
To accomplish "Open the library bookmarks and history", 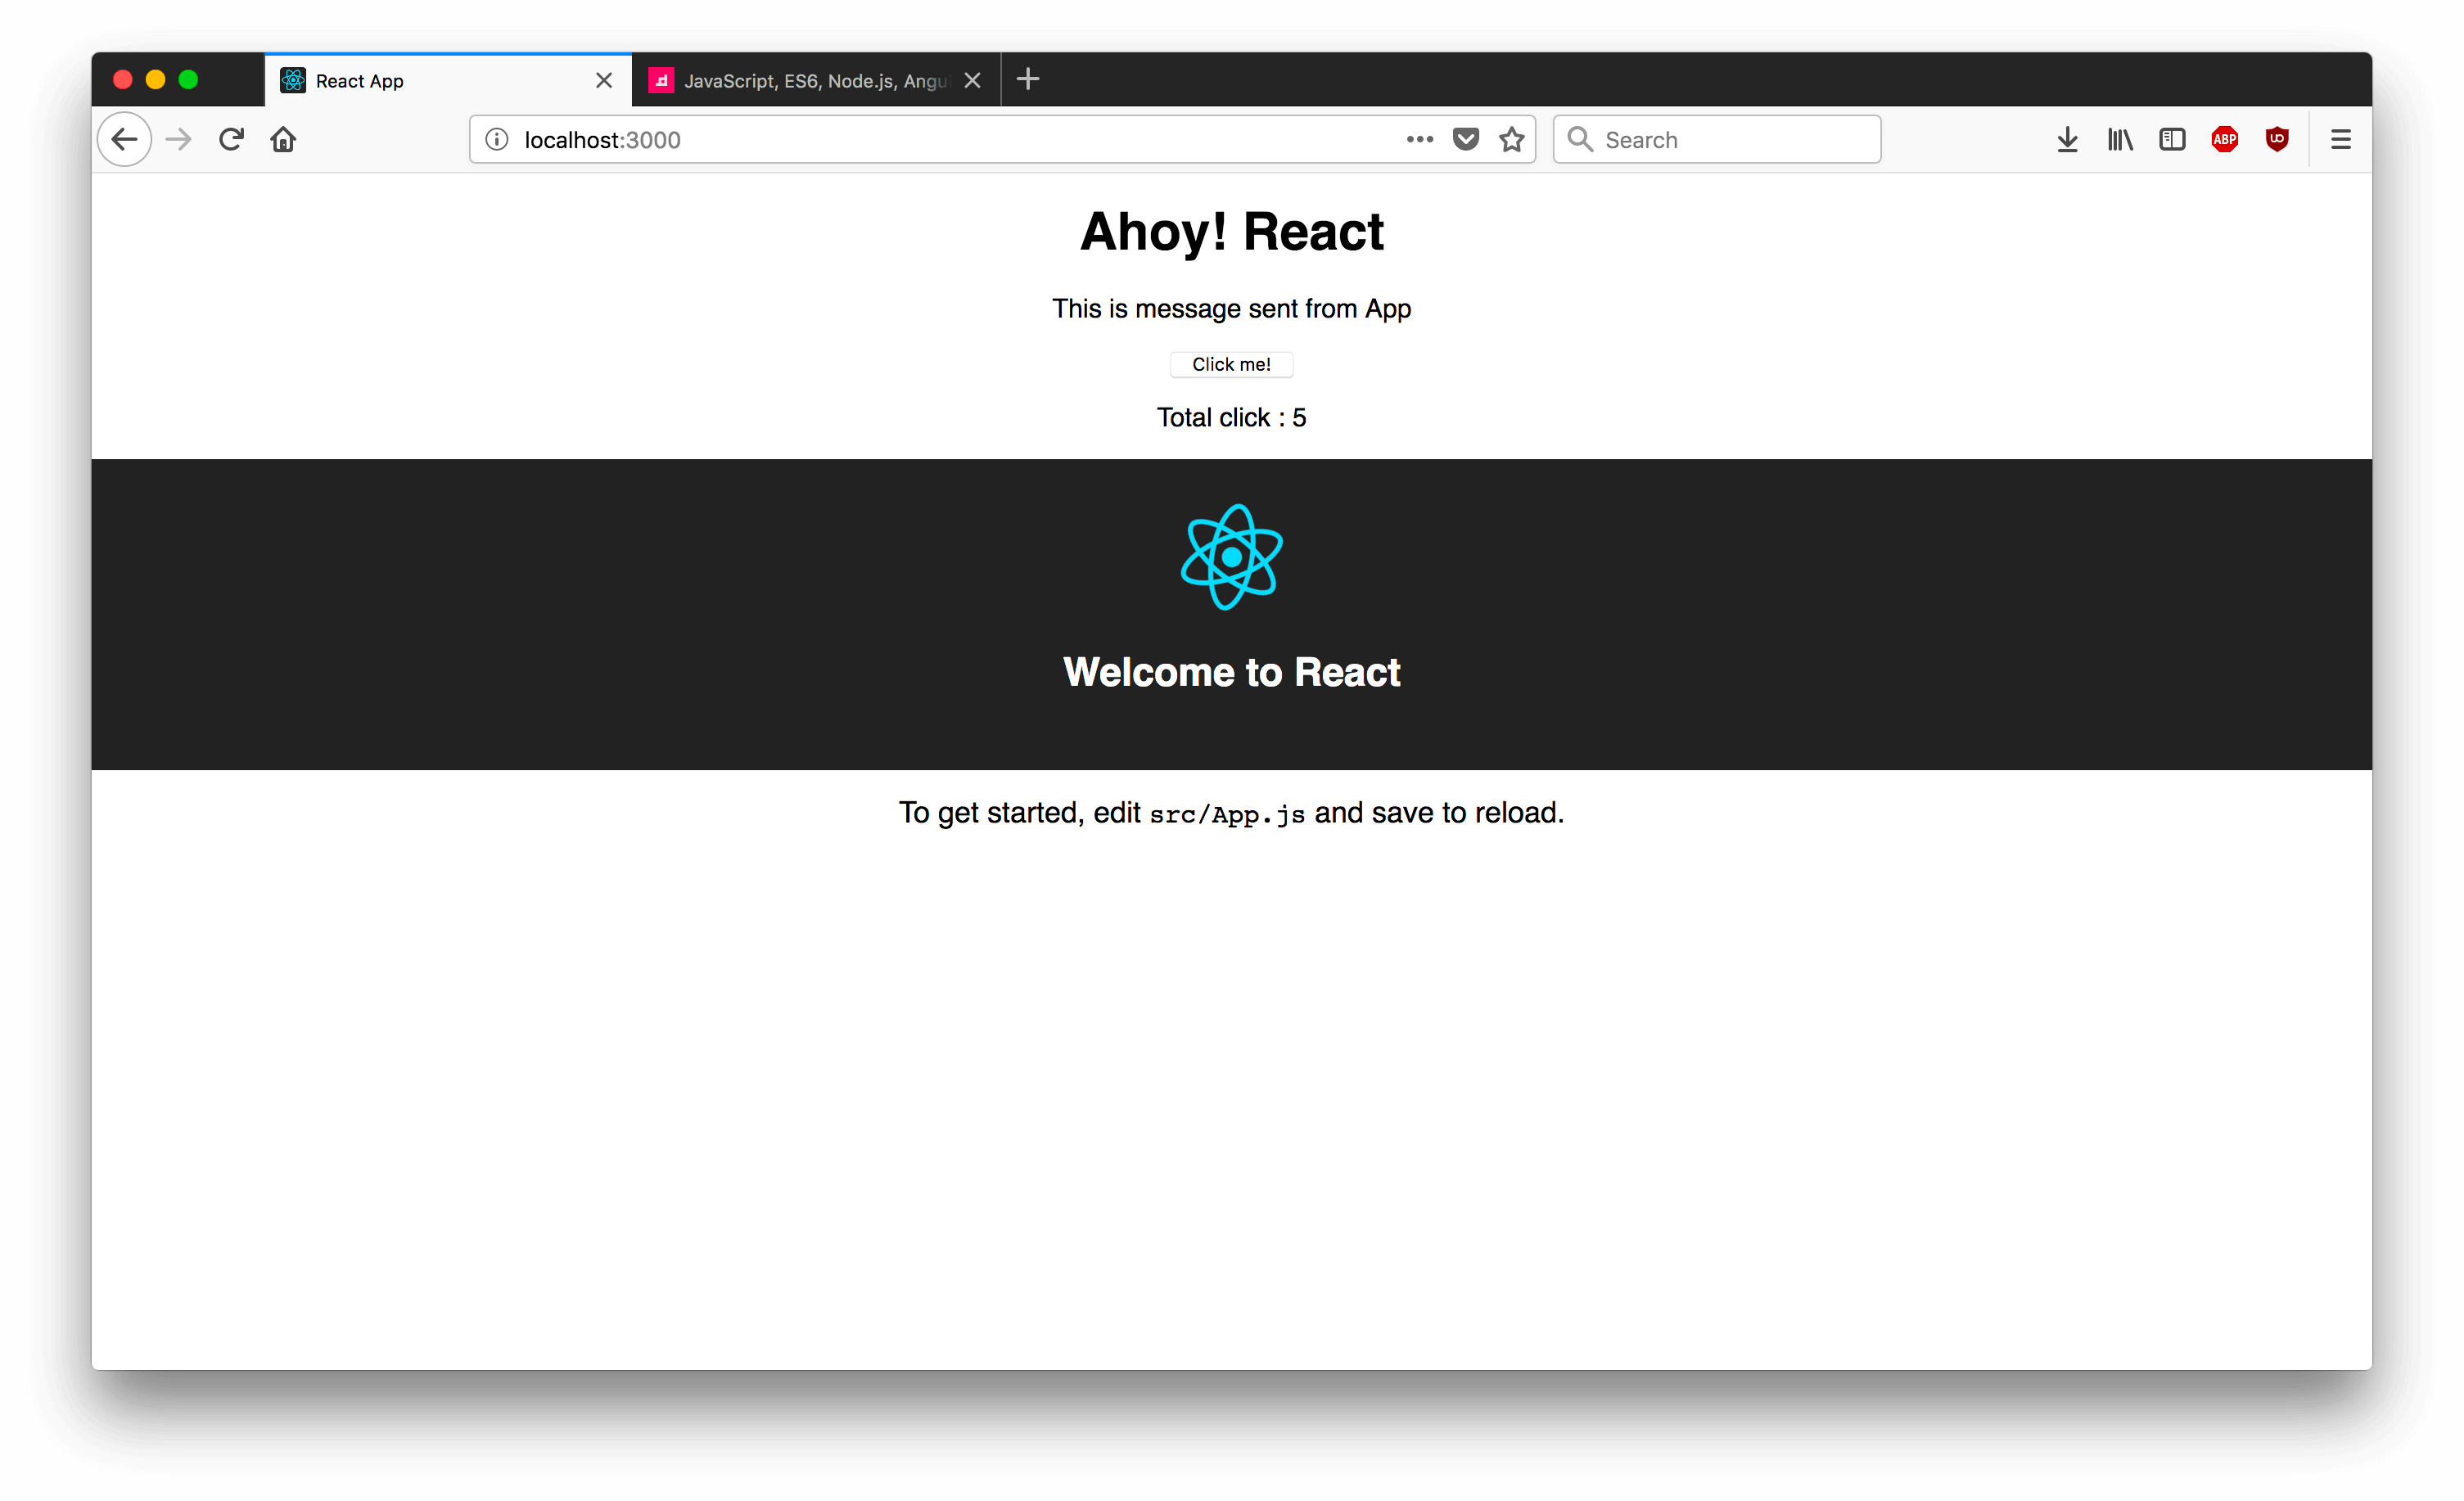I will pyautogui.click(x=2120, y=139).
